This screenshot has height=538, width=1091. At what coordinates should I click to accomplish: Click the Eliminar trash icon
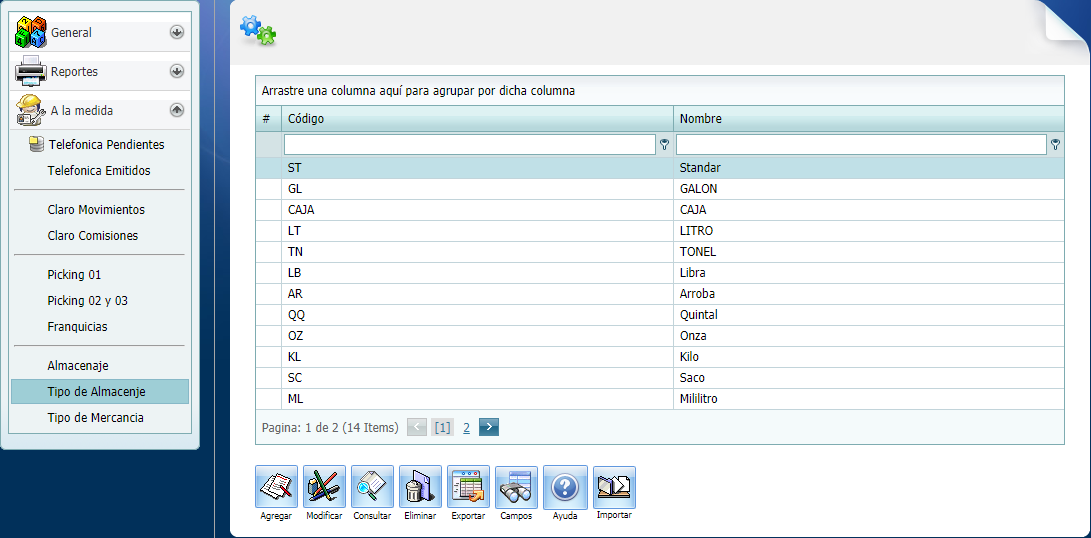(x=420, y=487)
